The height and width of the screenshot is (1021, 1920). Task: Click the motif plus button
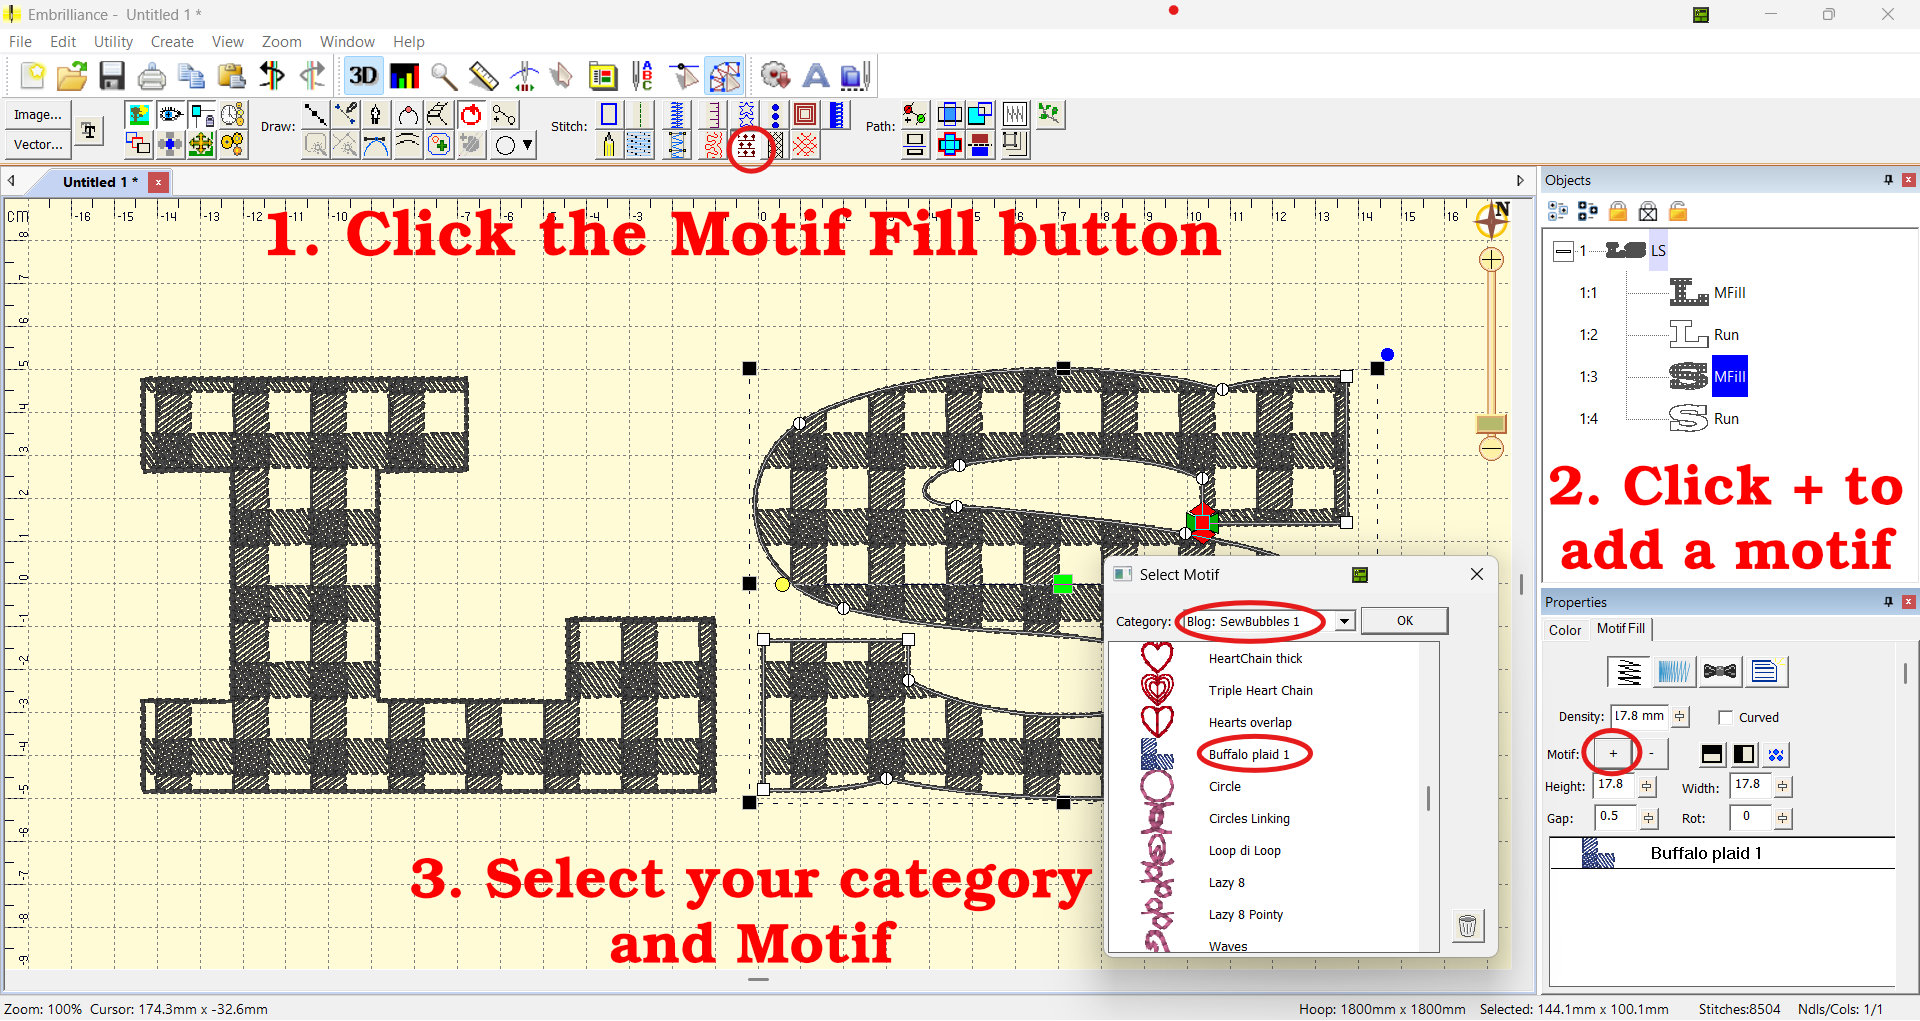click(1612, 754)
